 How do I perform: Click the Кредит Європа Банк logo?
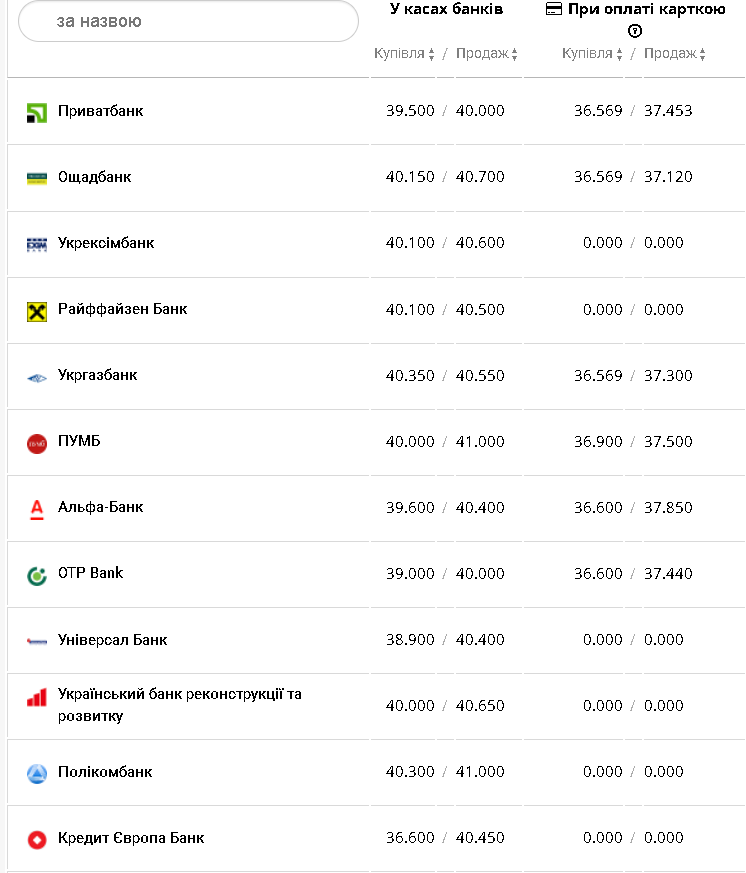(37, 839)
